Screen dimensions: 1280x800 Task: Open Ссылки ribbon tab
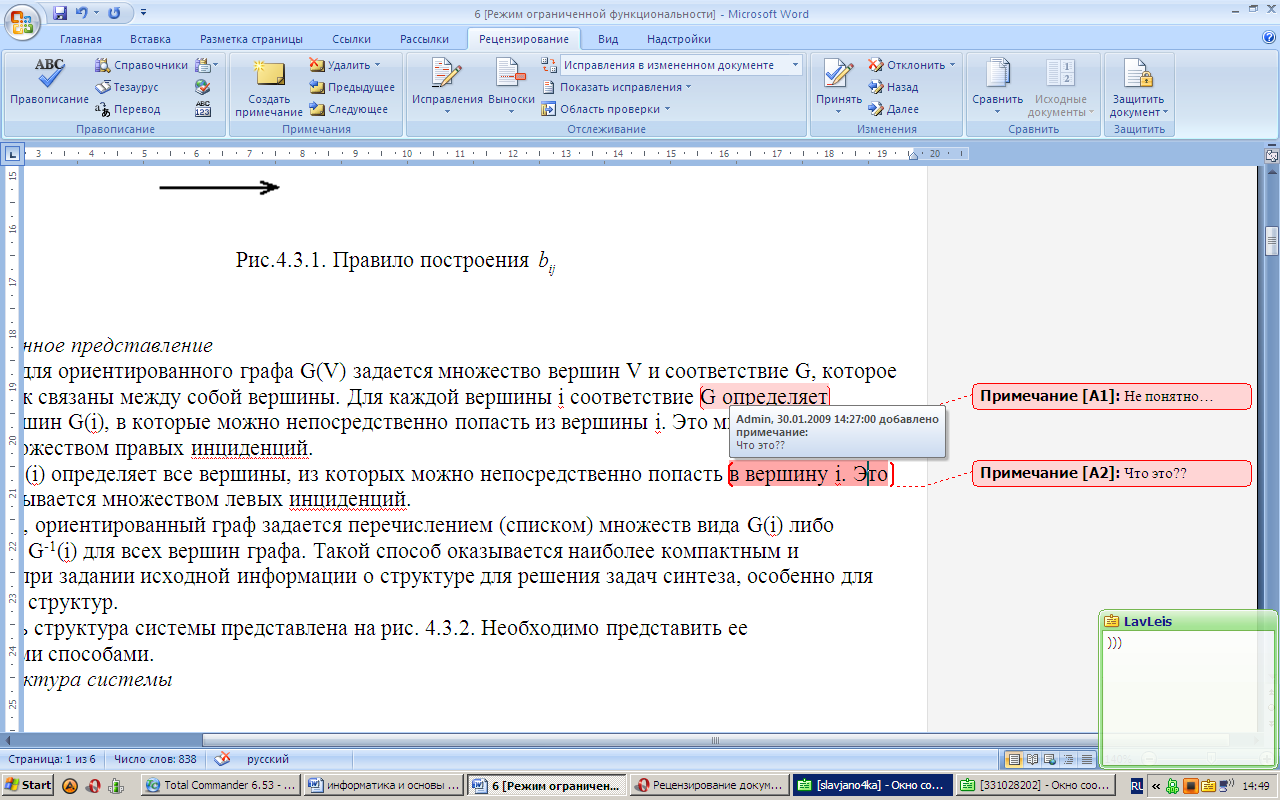pyautogui.click(x=351, y=39)
